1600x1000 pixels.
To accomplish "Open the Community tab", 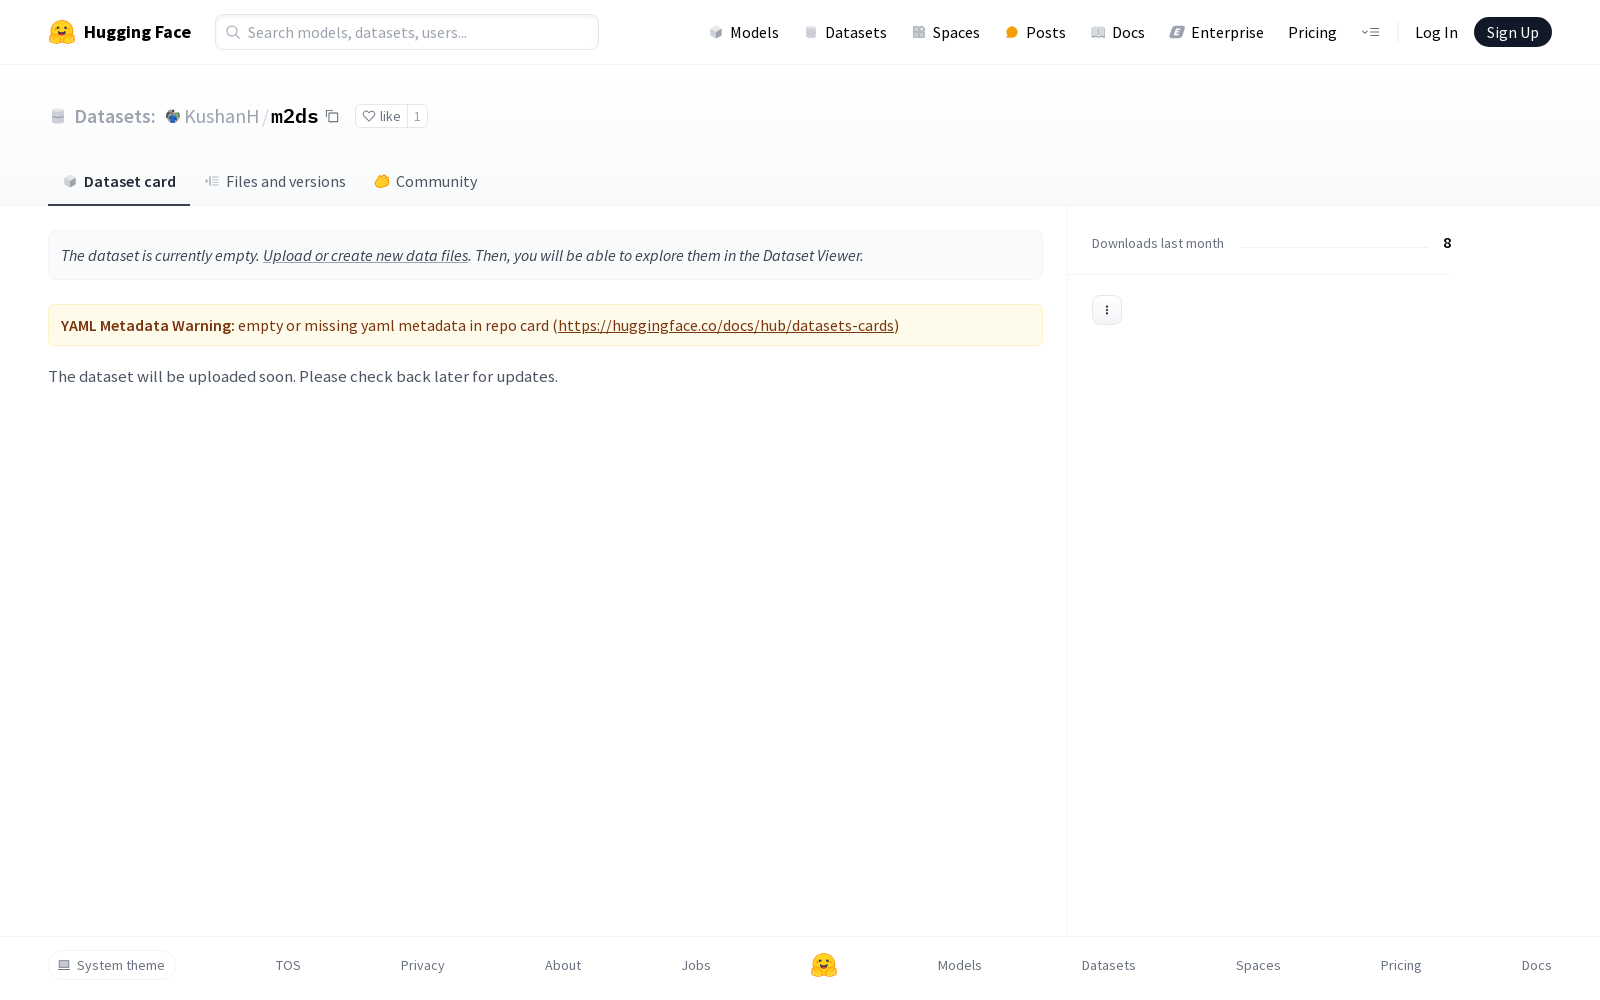I will pyautogui.click(x=426, y=182).
